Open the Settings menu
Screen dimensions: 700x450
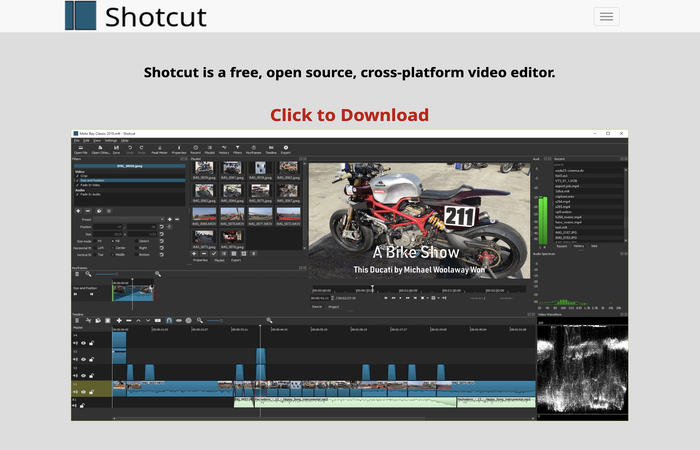coord(110,140)
